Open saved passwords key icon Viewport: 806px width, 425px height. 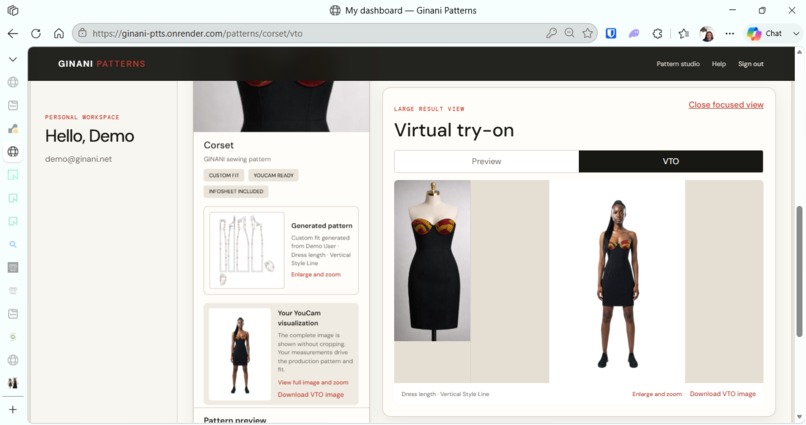[551, 33]
